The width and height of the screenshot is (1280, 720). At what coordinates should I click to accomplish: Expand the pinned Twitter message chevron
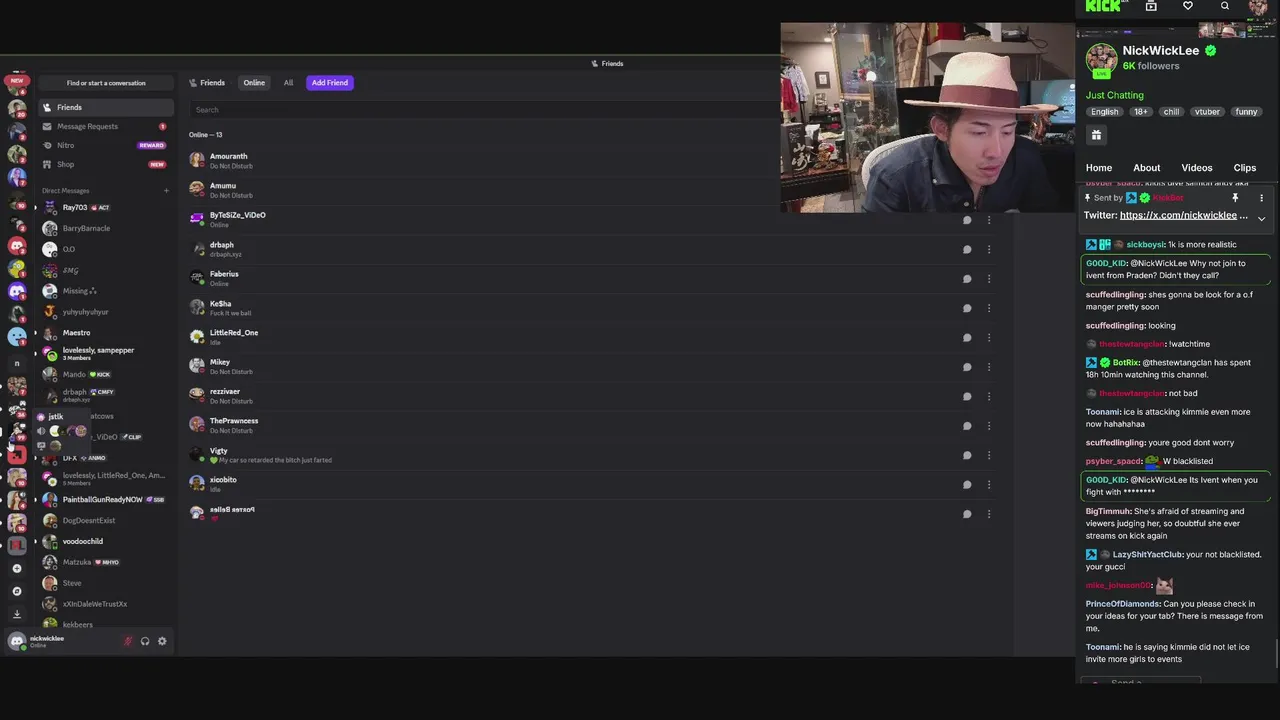tap(1261, 218)
